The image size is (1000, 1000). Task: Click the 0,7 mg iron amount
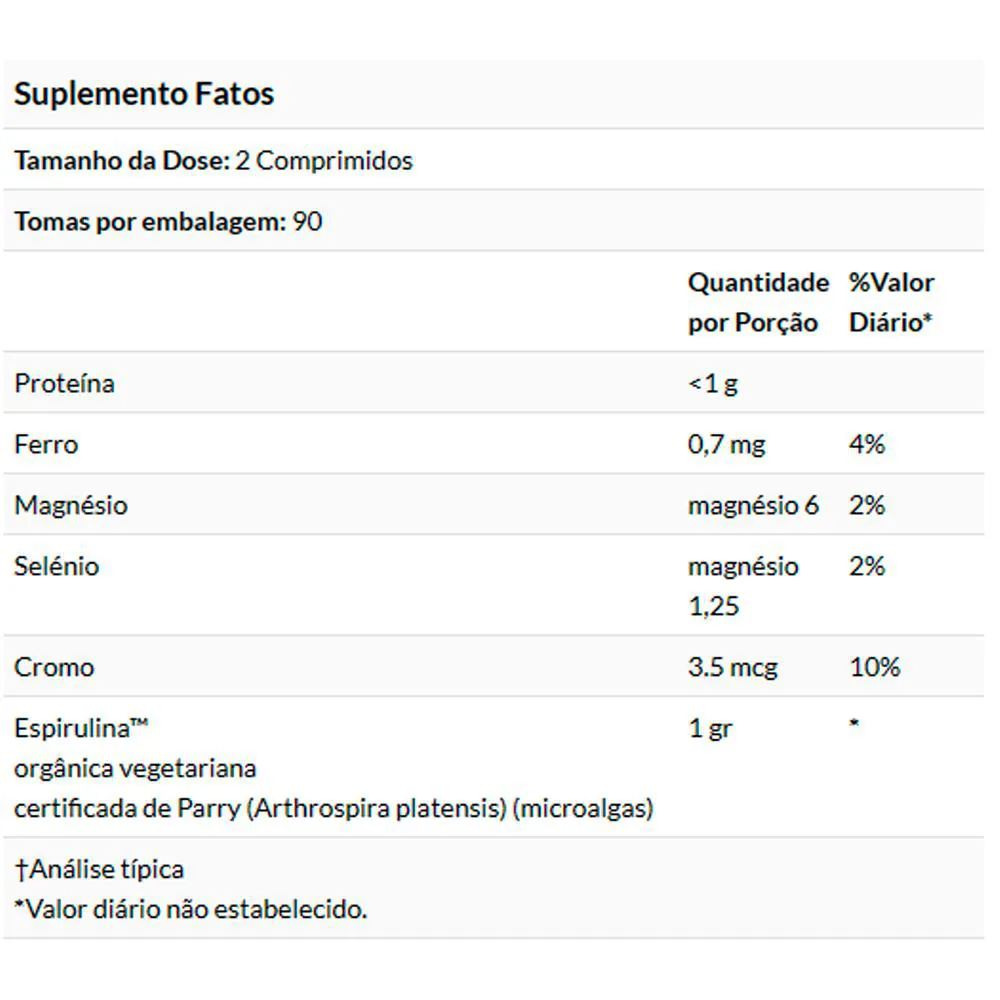click(x=726, y=445)
